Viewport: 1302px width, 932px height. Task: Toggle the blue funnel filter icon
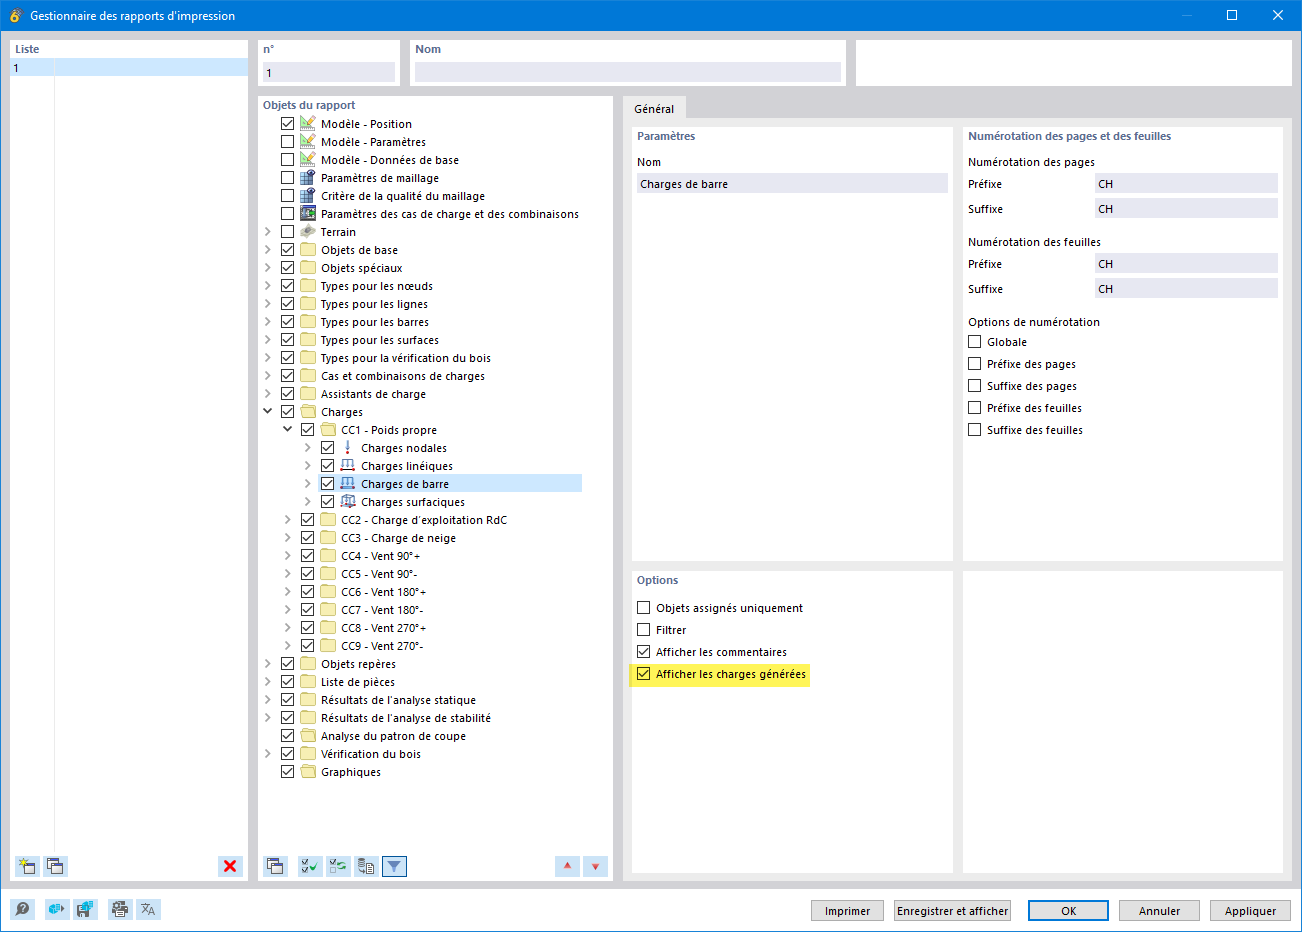(x=395, y=866)
